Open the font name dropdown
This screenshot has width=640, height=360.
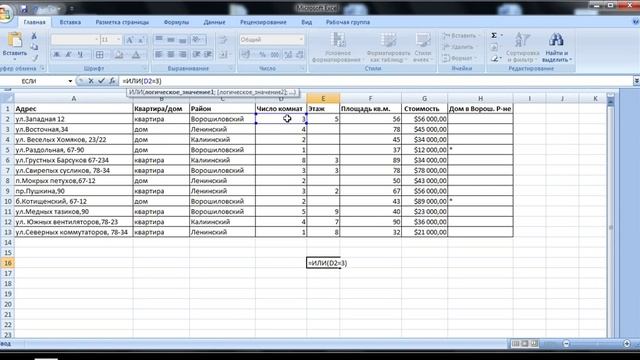point(96,40)
